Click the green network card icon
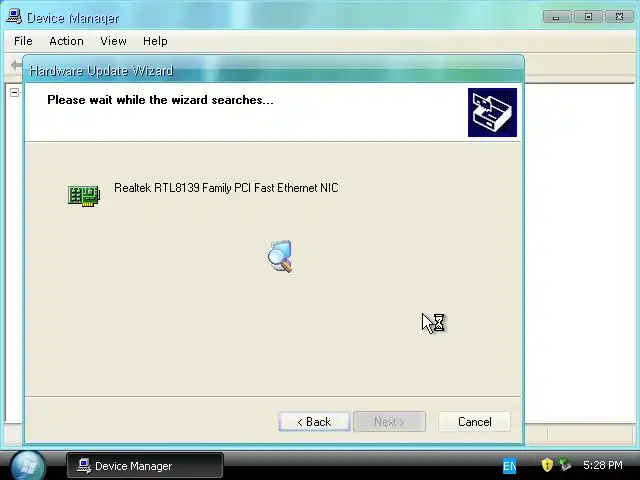Screen dimensions: 640x480 (84, 196)
